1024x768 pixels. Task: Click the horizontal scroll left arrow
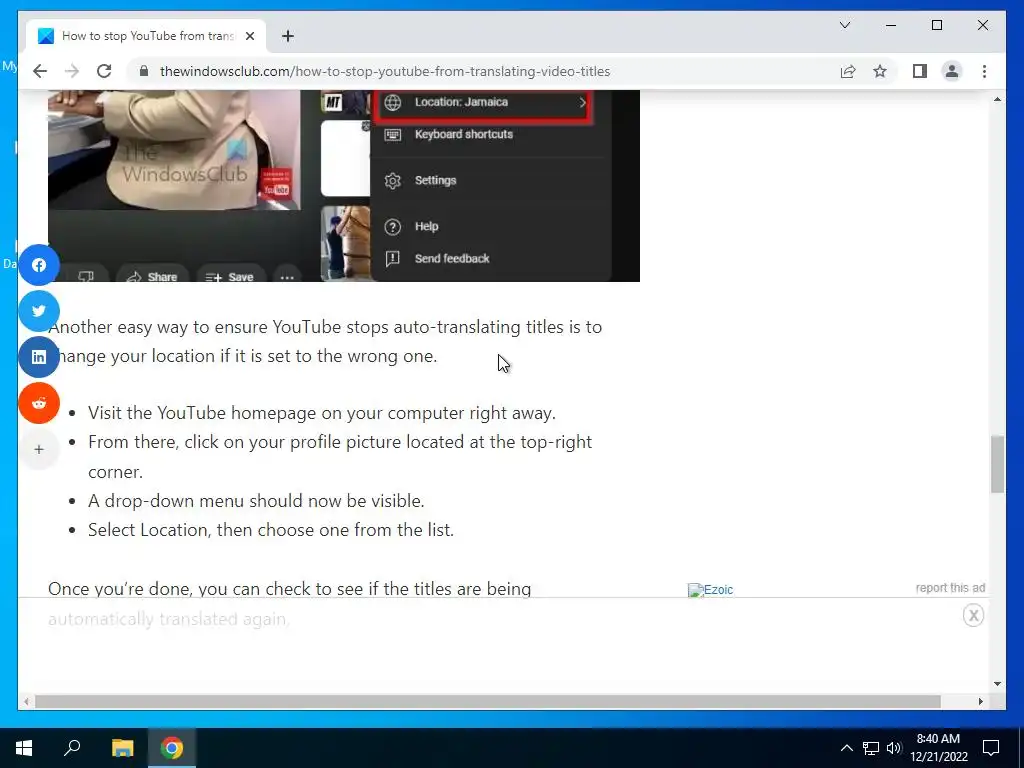26,701
